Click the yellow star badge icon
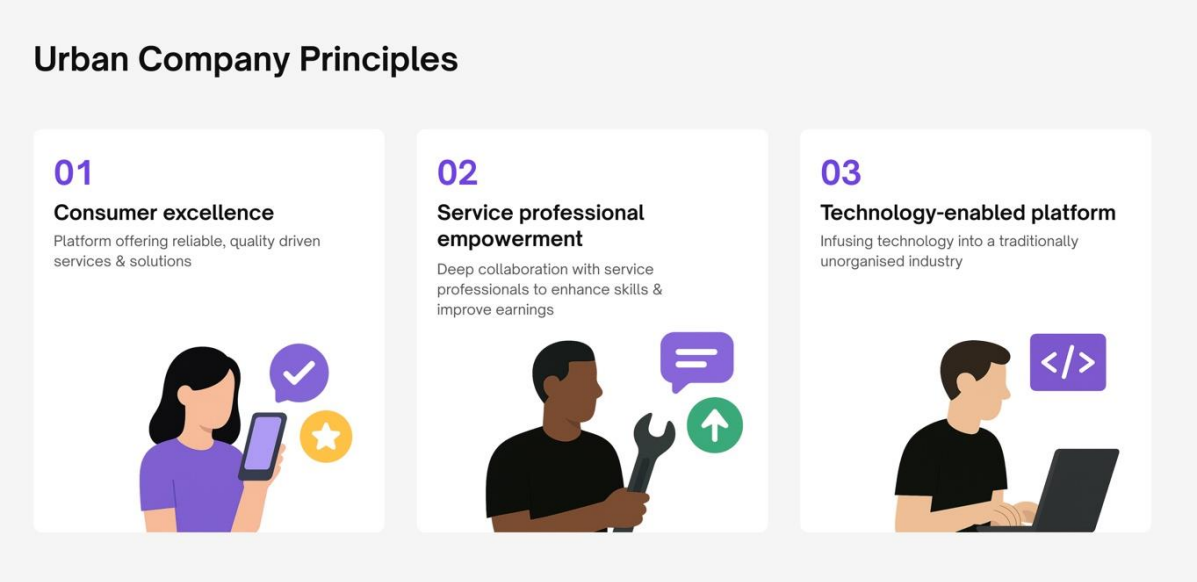Screen dimensions: 1197x582 (326, 436)
